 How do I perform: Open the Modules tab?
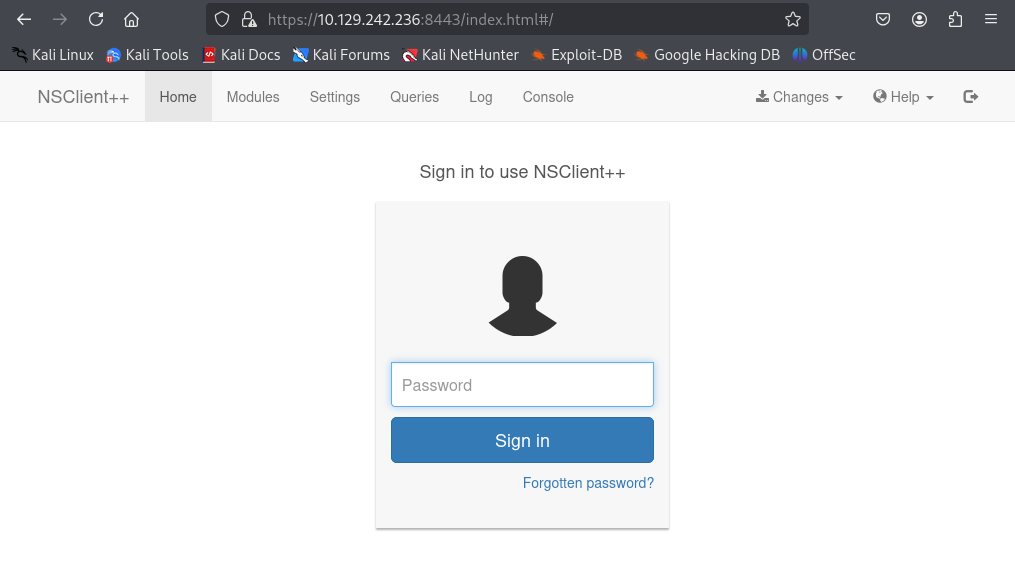tap(253, 96)
